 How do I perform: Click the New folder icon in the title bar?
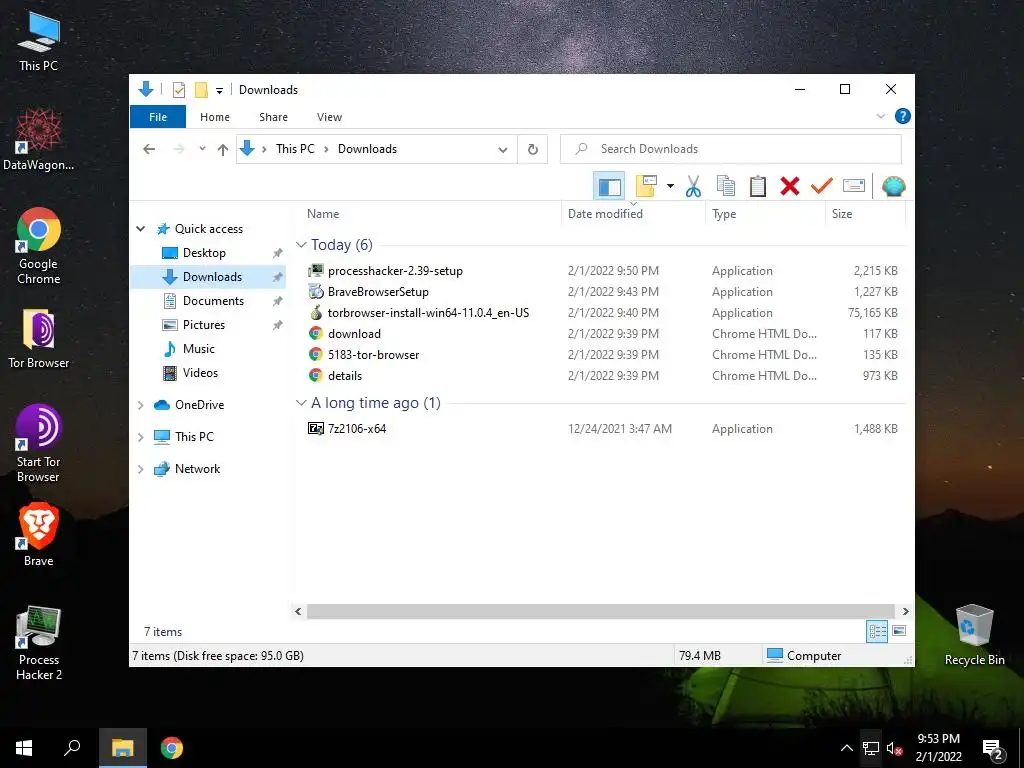pyautogui.click(x=201, y=89)
